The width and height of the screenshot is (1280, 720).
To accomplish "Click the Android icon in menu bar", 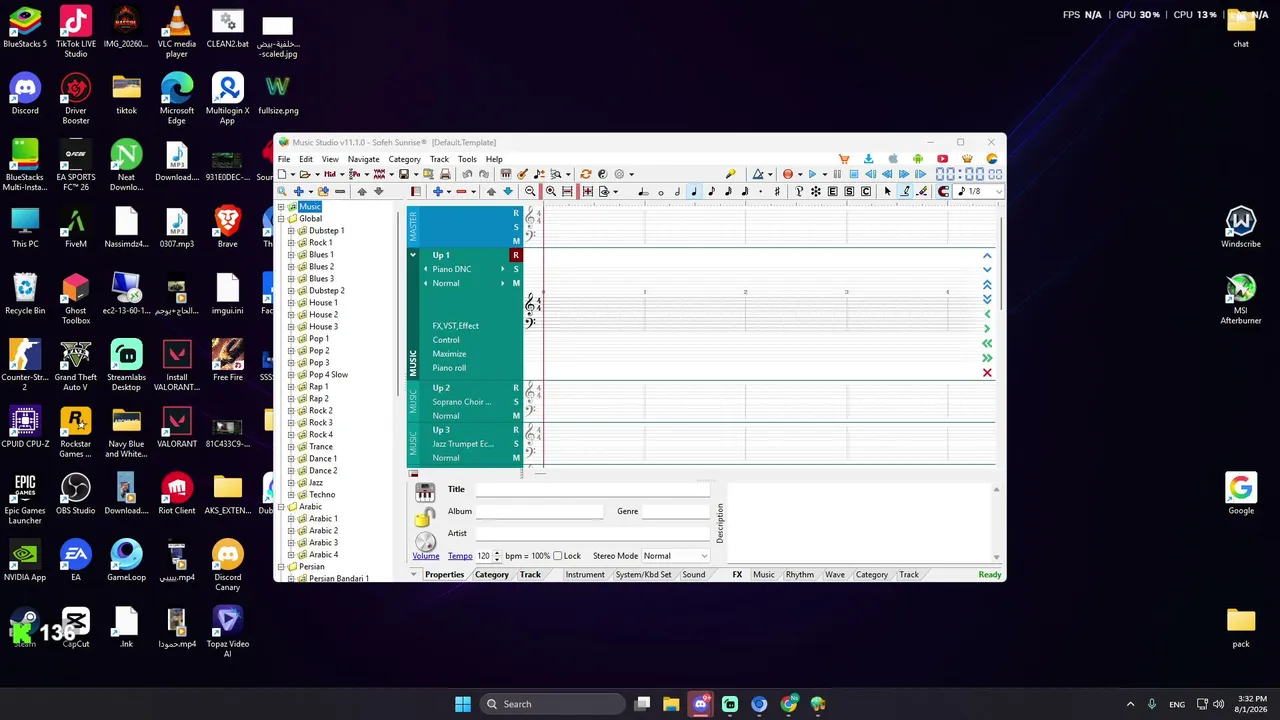I will click(918, 159).
